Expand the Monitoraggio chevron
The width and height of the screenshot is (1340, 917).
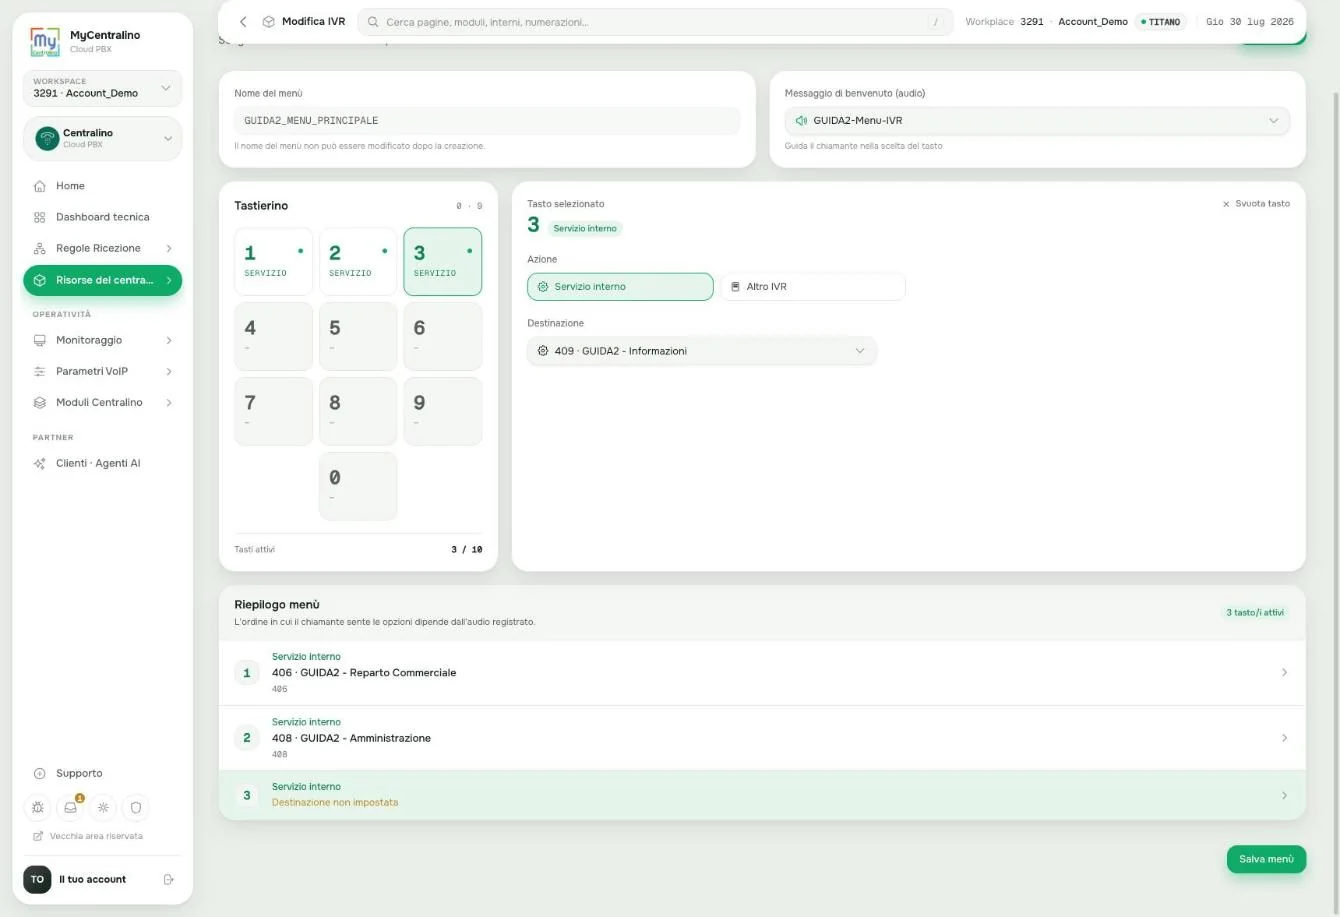(168, 340)
